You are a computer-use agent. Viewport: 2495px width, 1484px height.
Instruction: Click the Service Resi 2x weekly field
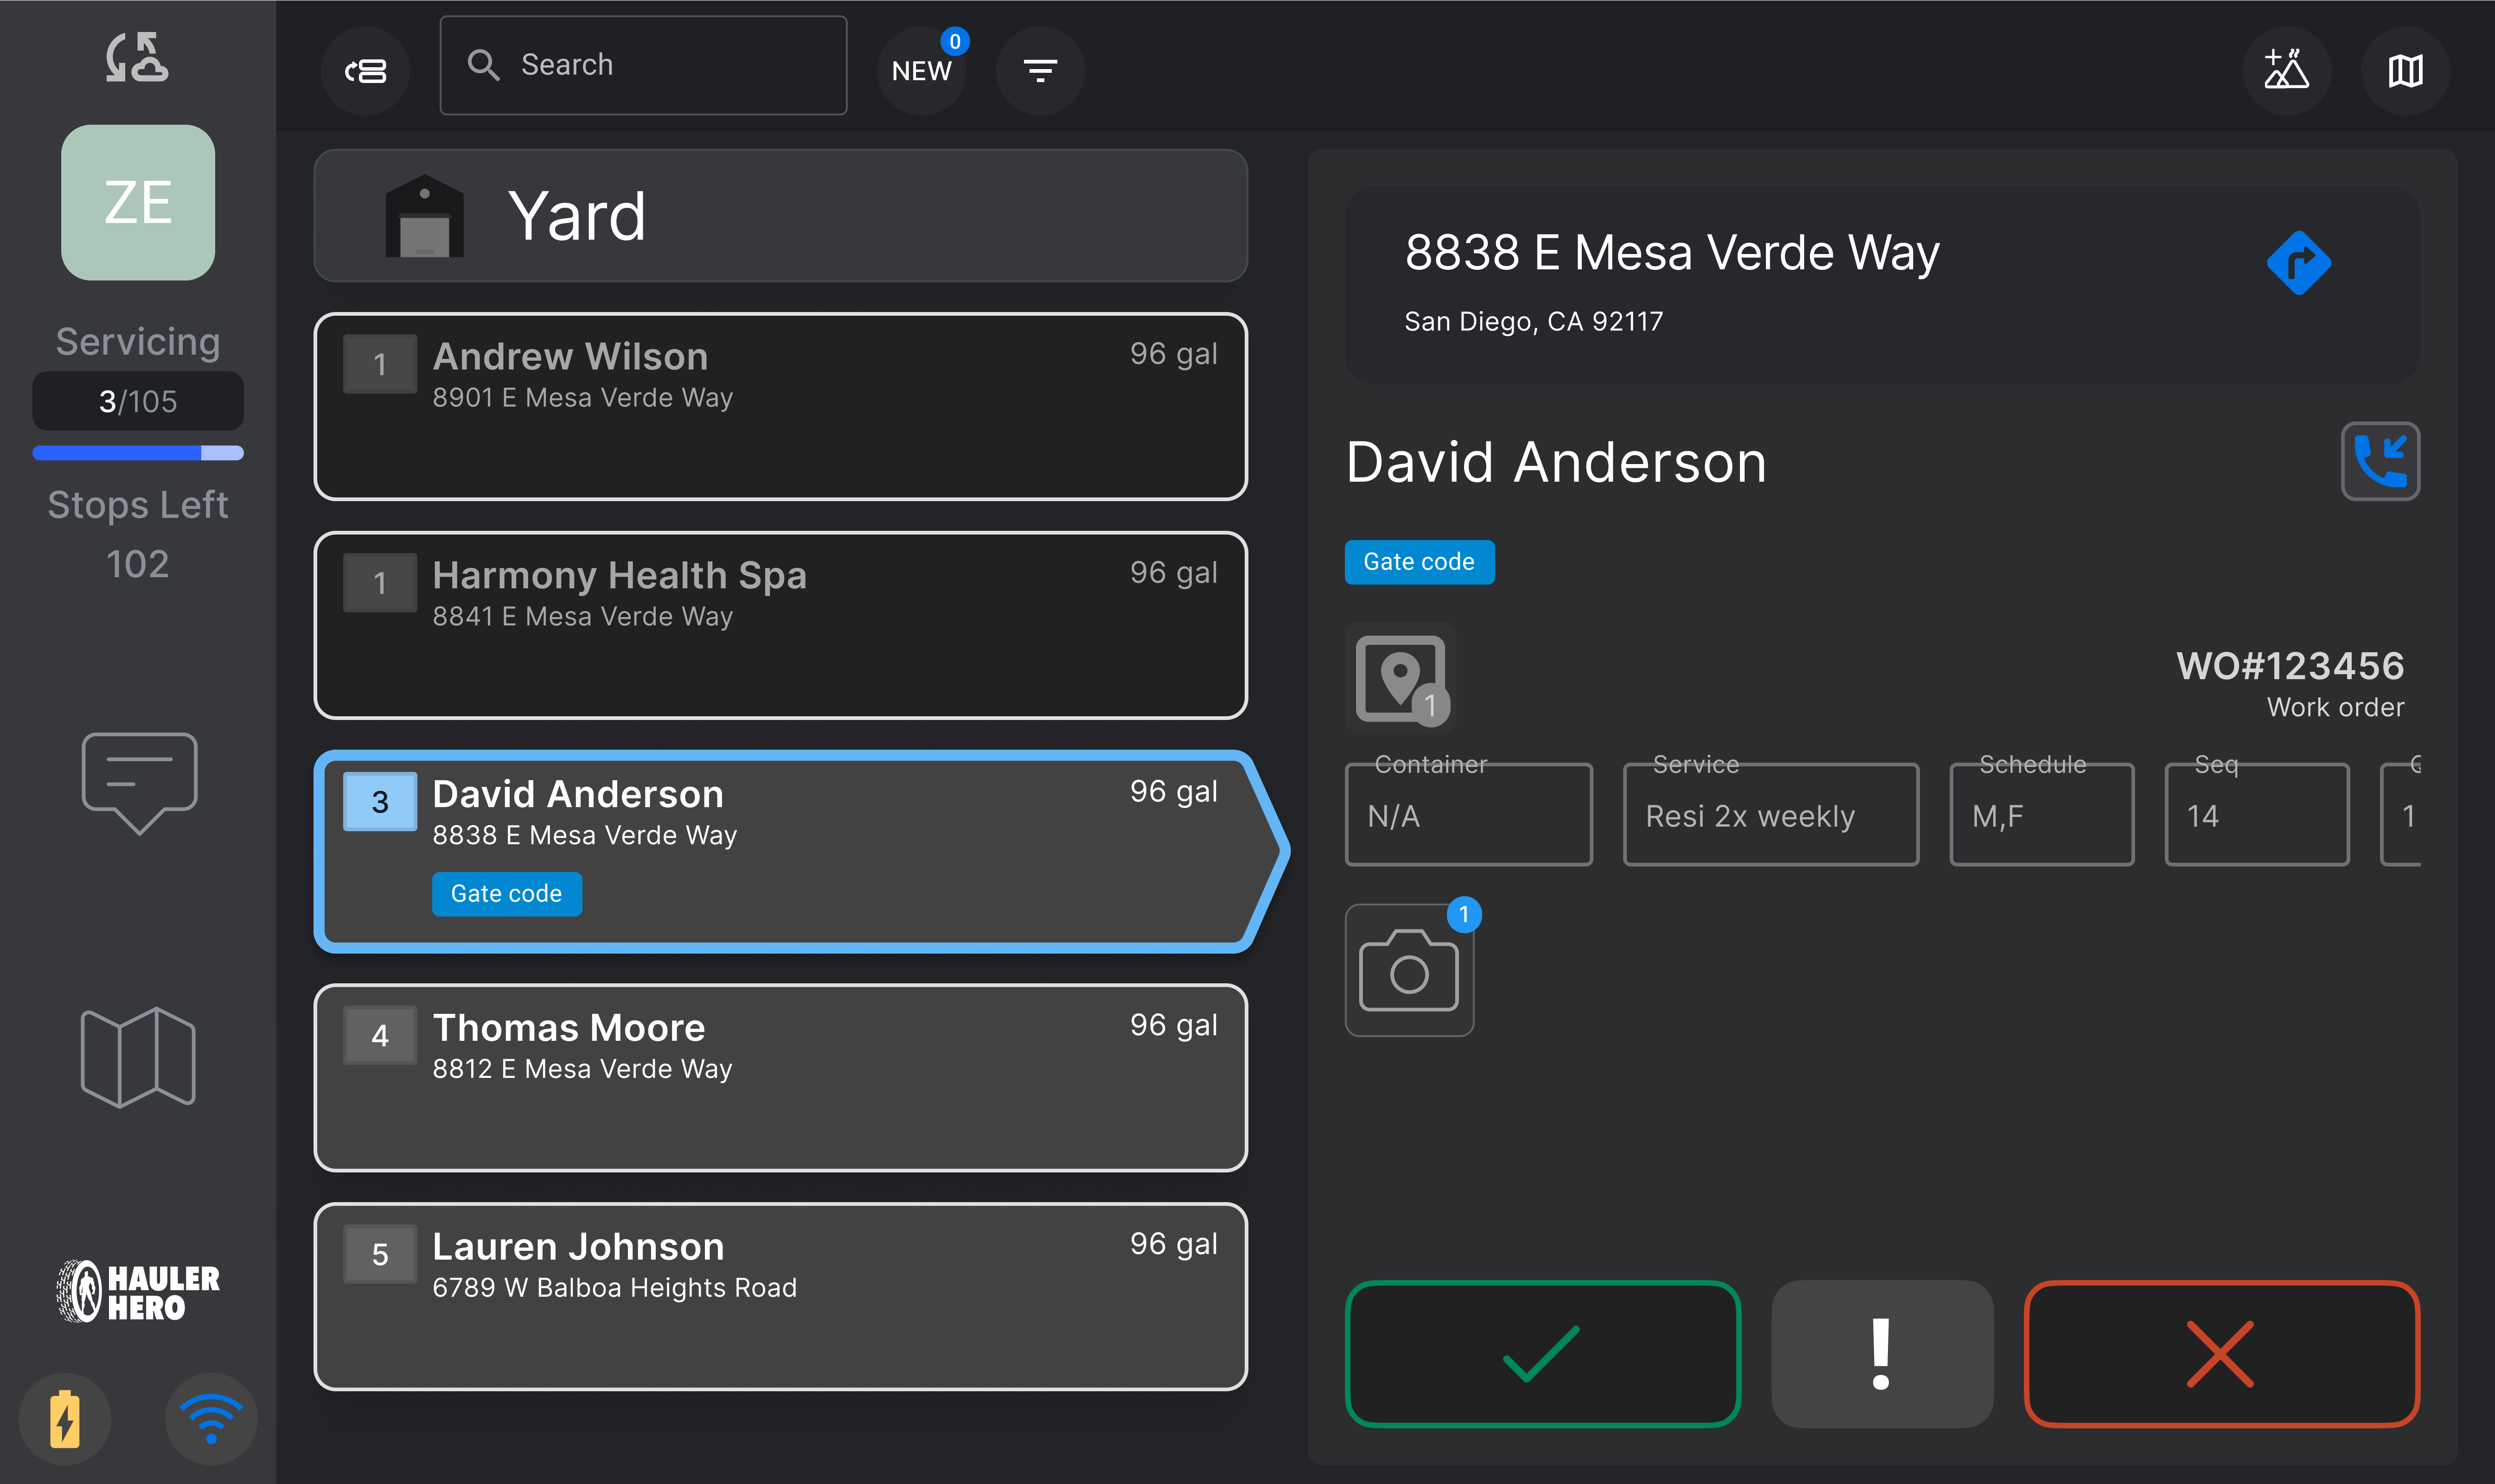[x=1770, y=814]
